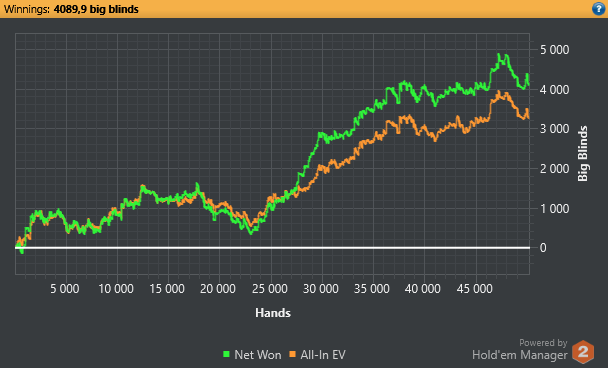The image size is (608, 368).
Task: Click the Hands x-axis title
Action: (273, 313)
